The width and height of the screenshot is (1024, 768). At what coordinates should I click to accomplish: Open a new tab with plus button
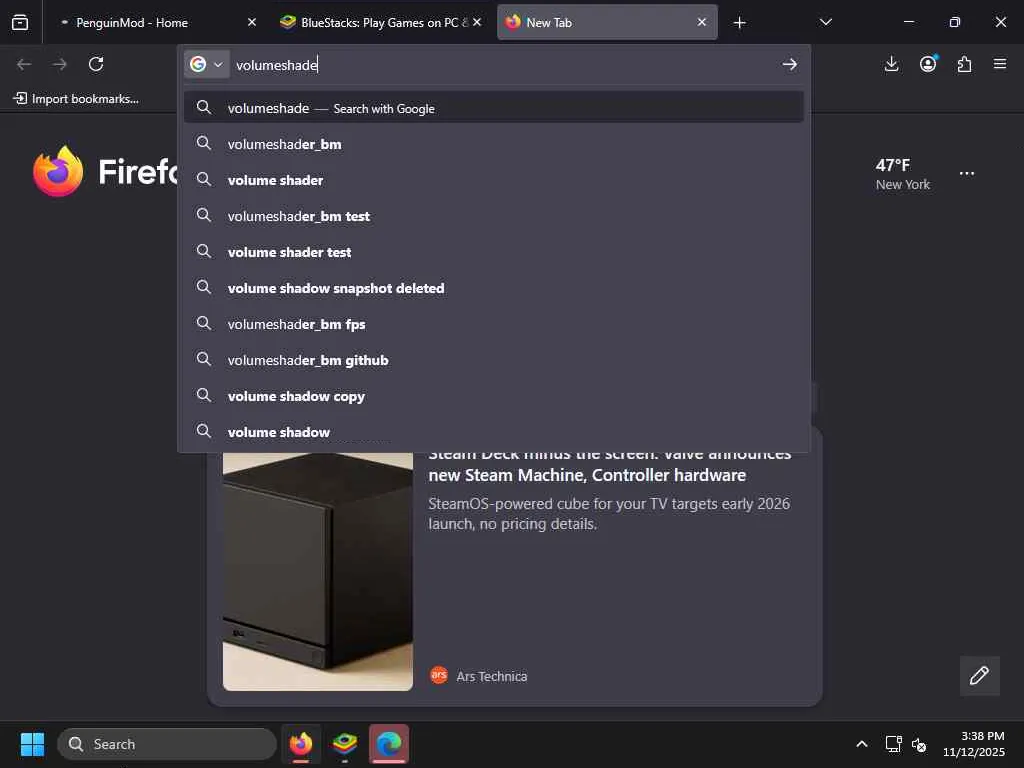pyautogui.click(x=739, y=23)
